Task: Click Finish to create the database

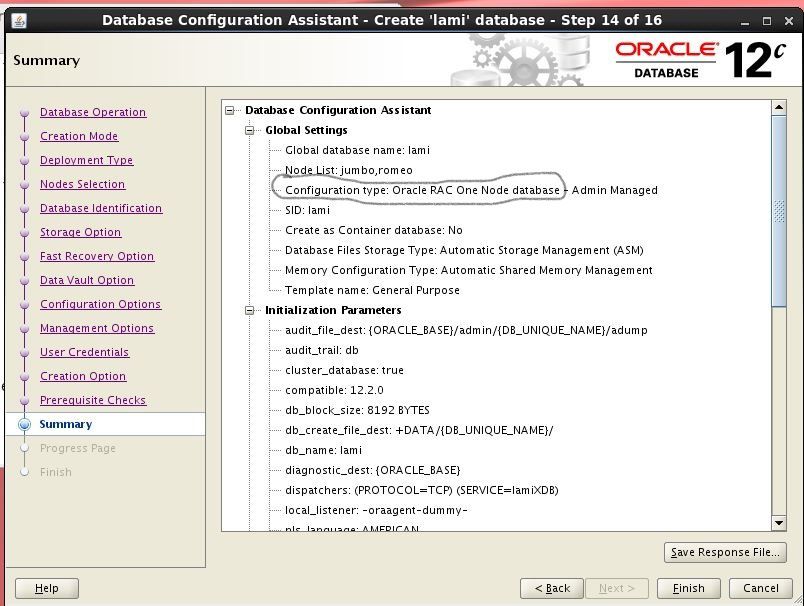Action: 689,589
